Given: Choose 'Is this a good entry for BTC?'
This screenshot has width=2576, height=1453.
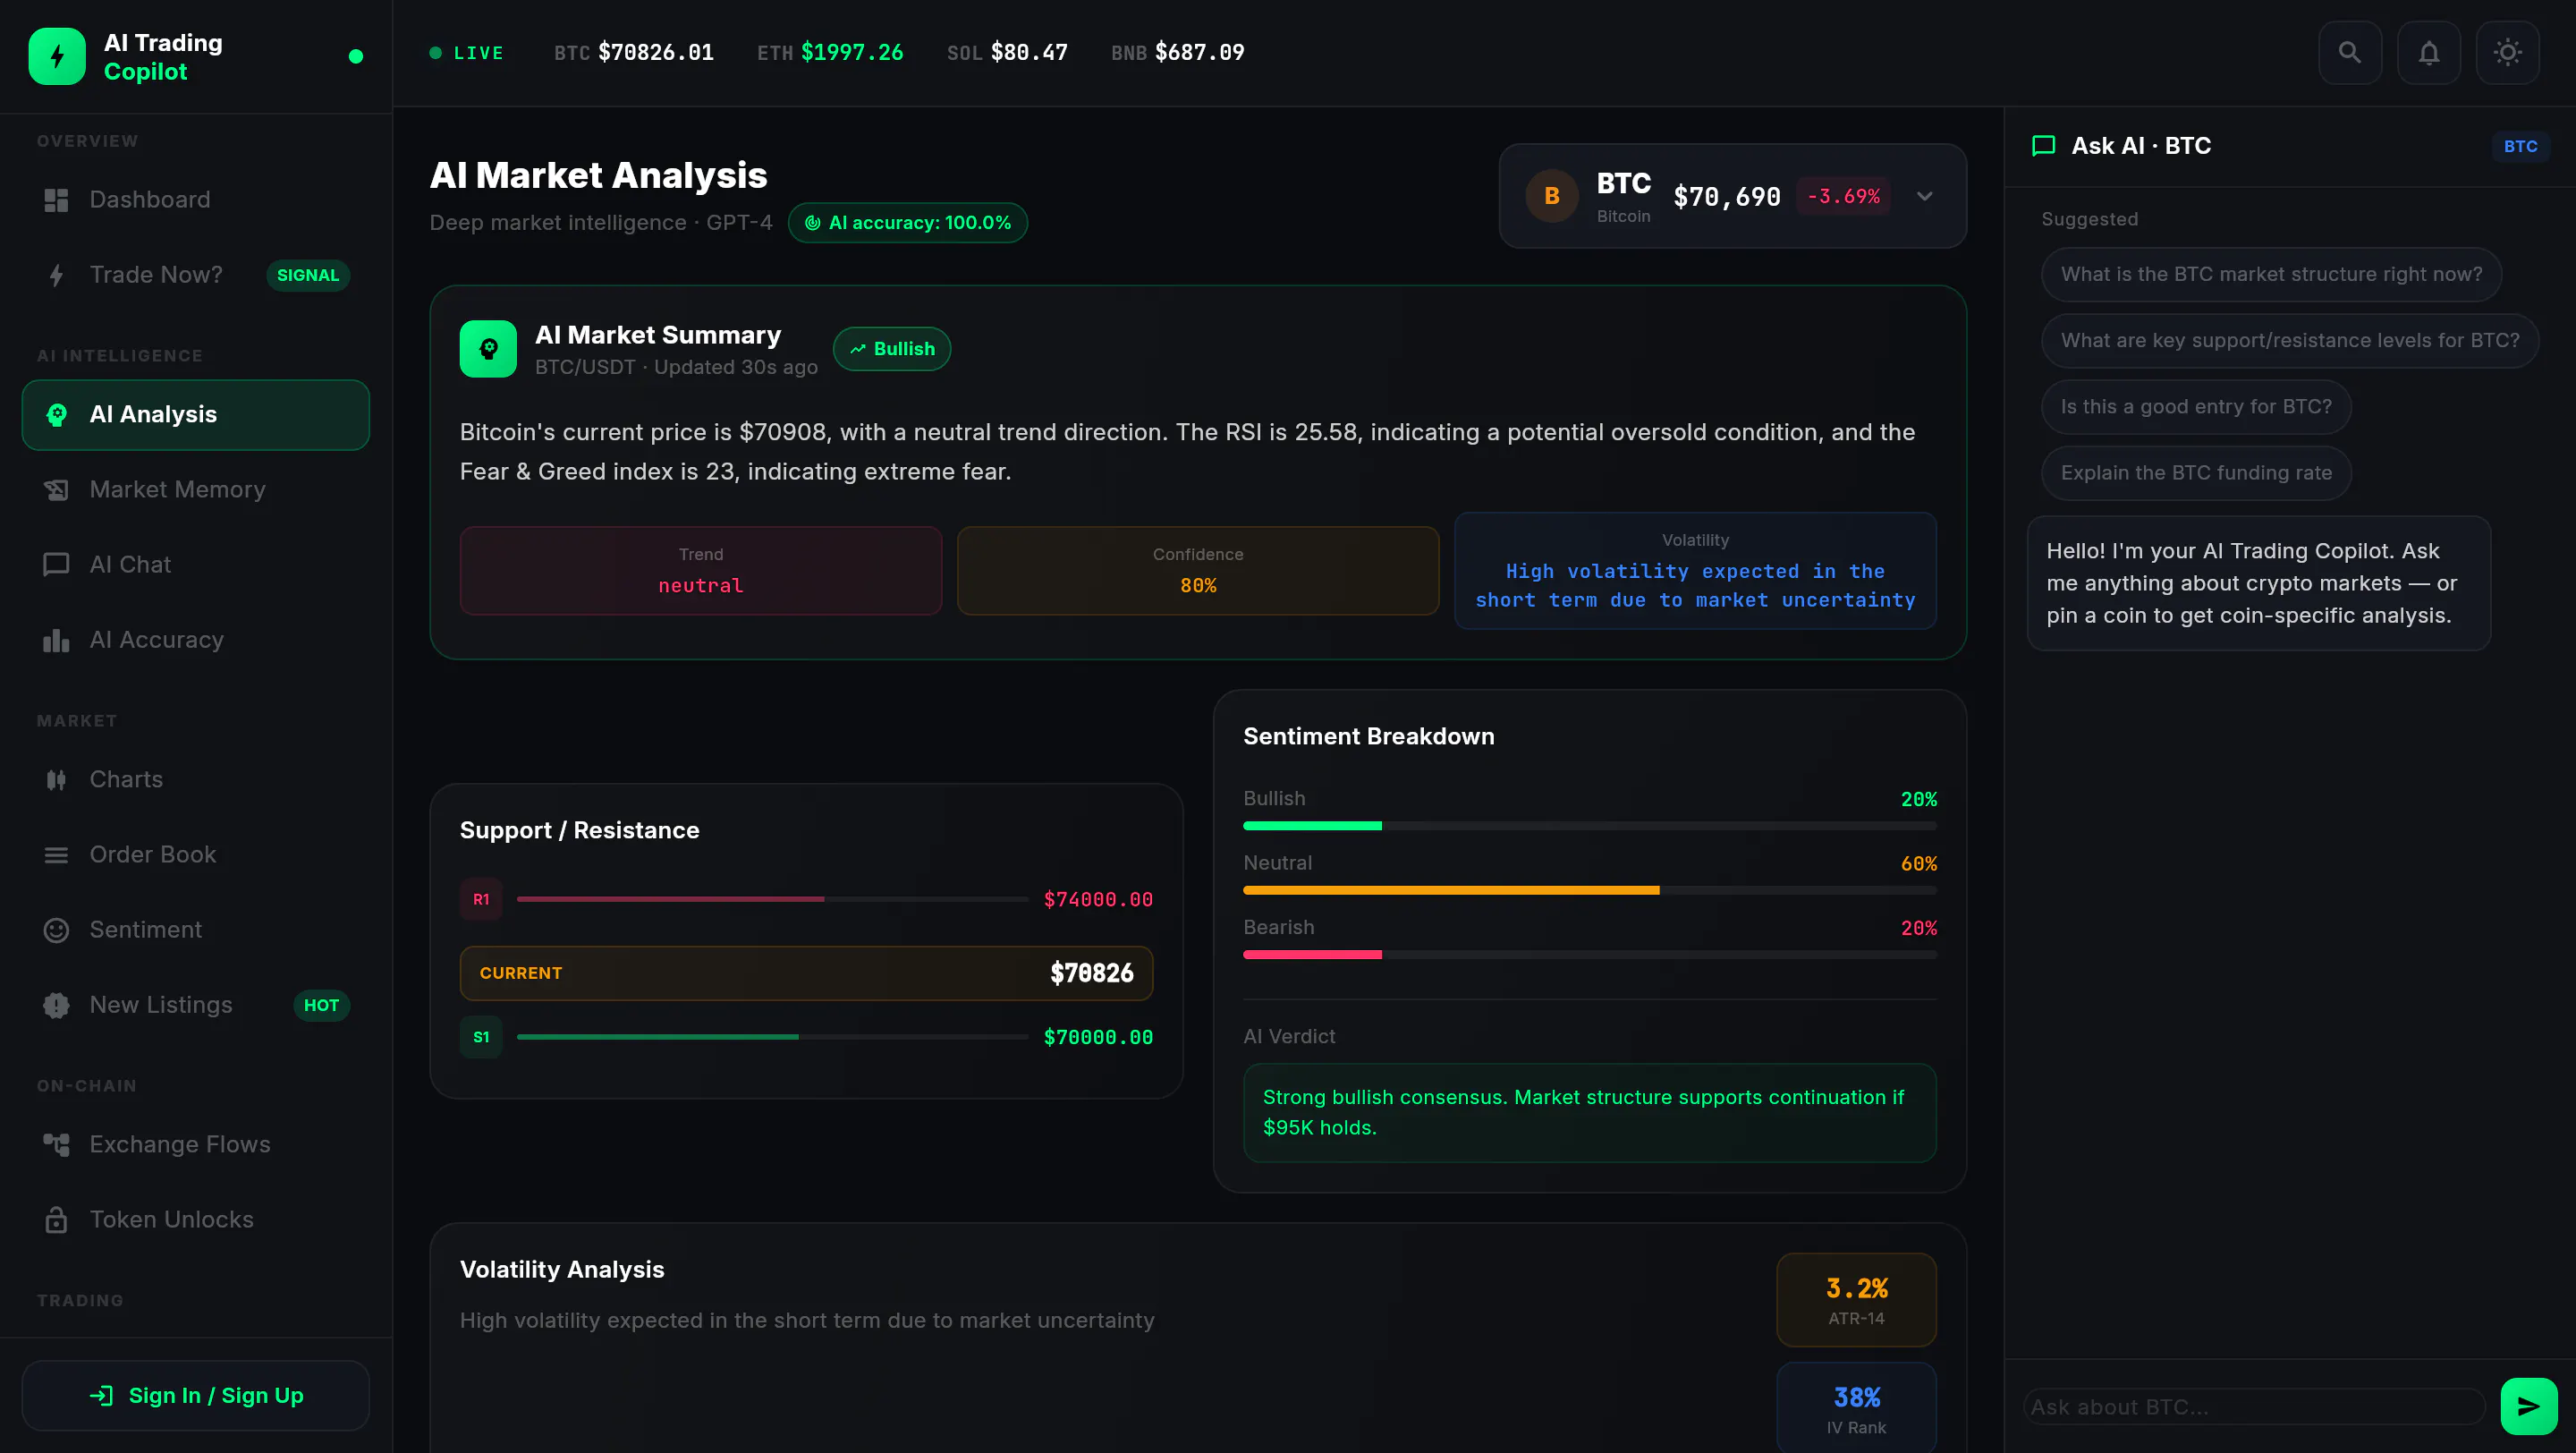Looking at the screenshot, I should [x=2196, y=406].
